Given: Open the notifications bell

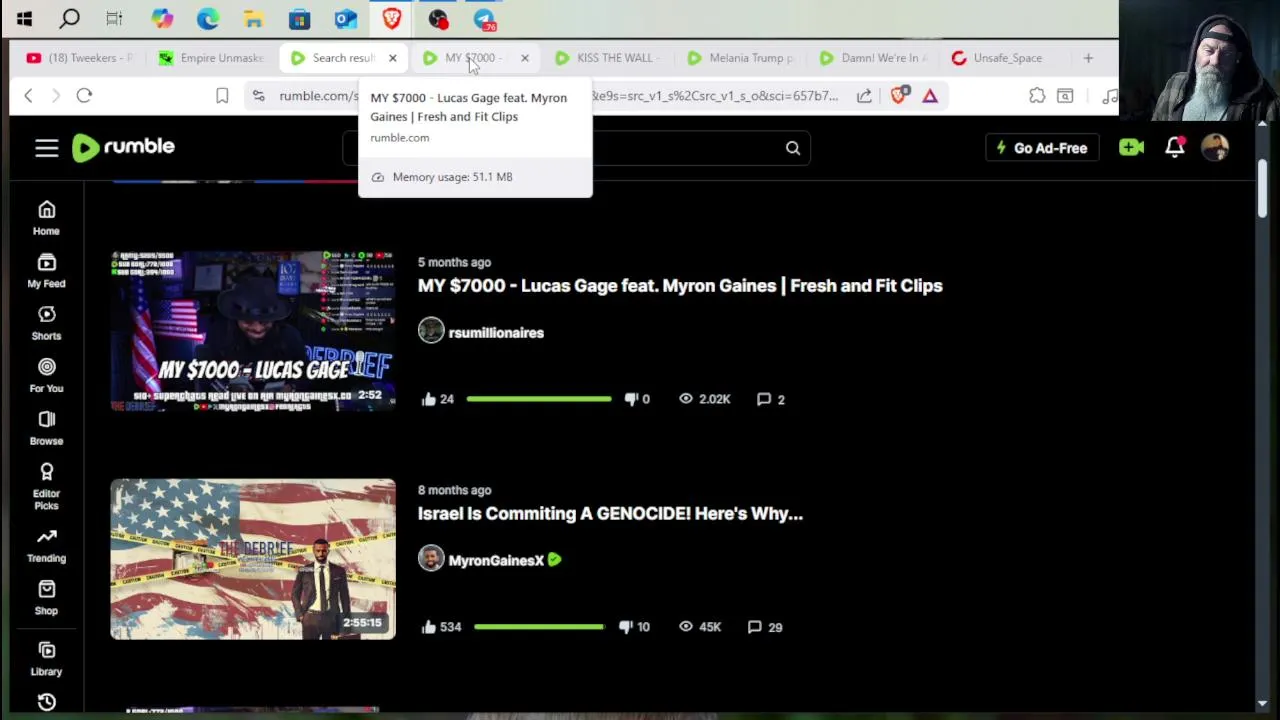Looking at the screenshot, I should (1175, 148).
